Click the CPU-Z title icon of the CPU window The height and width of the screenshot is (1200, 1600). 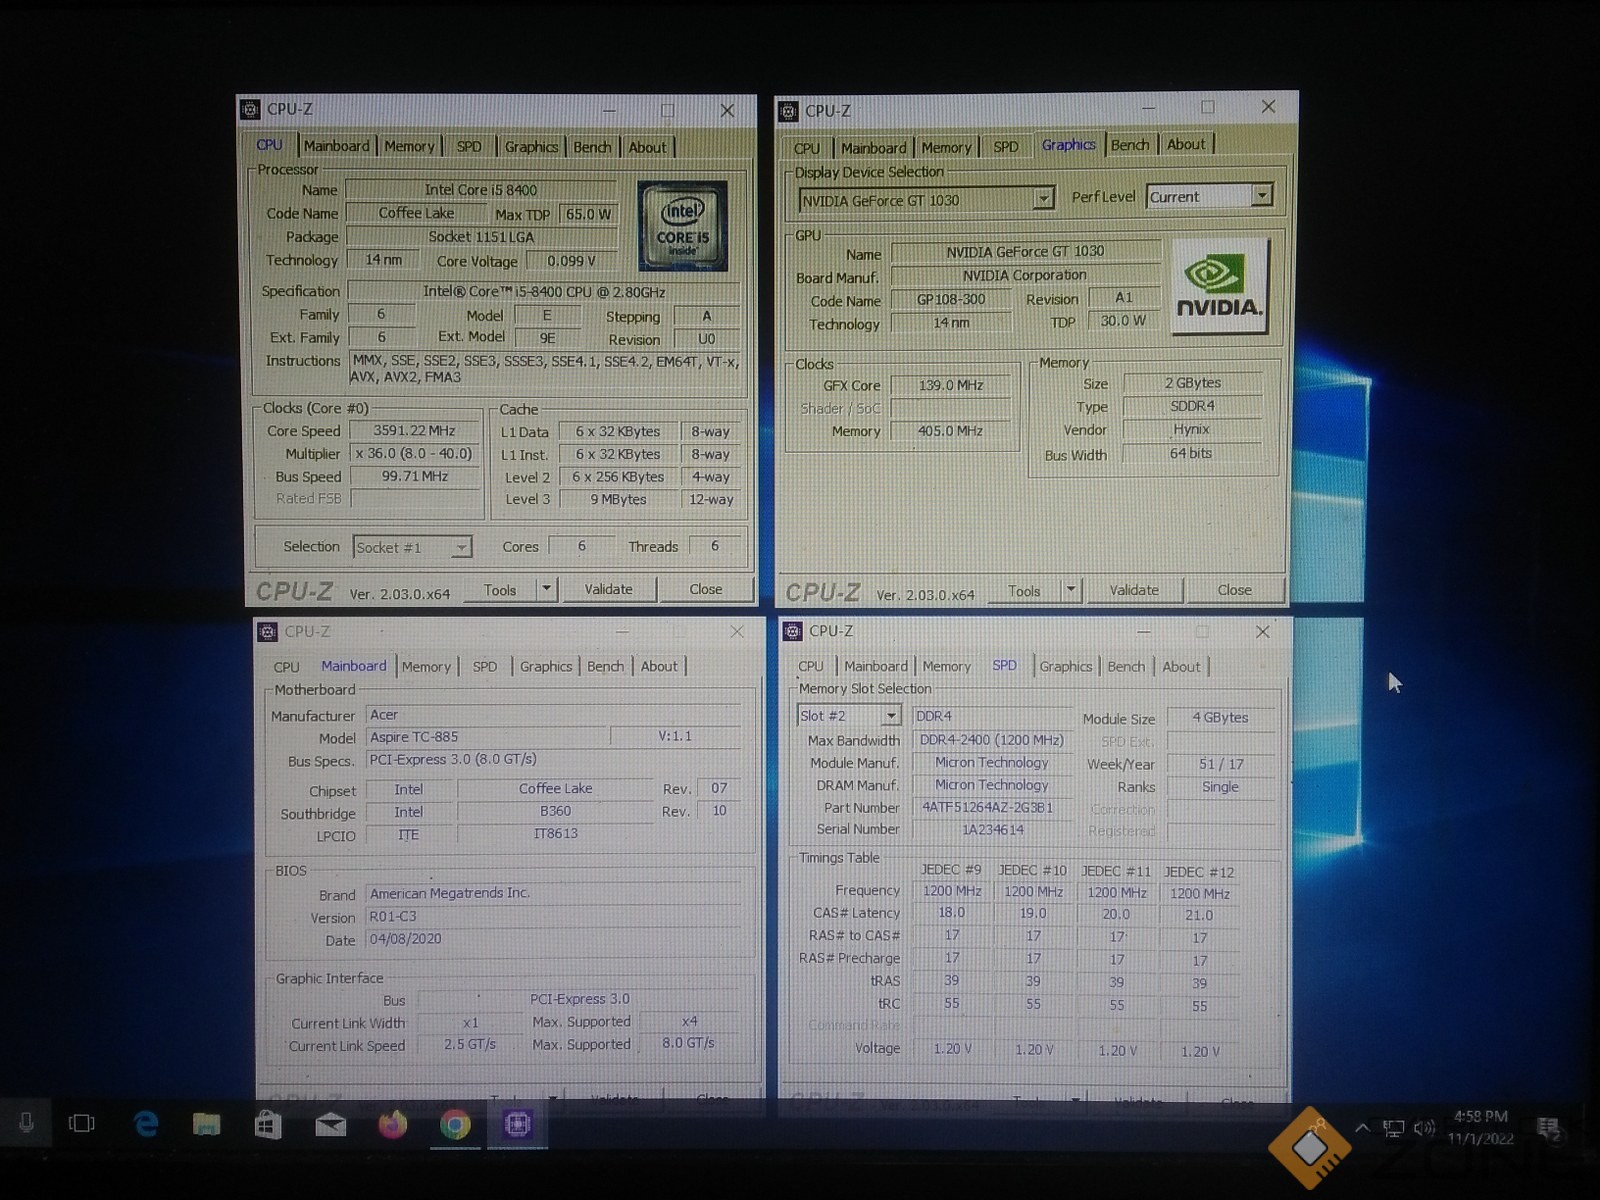pos(251,109)
